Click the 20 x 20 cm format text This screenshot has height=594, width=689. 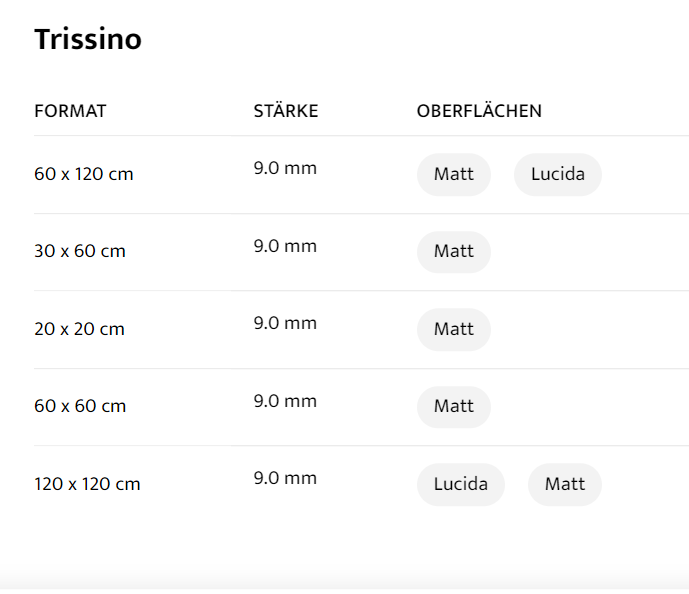point(80,329)
